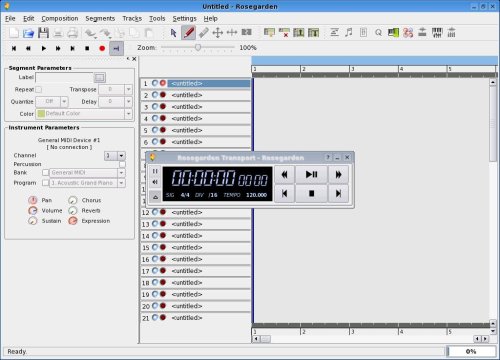500x360 pixels.
Task: Open the Composition menu
Action: coord(60,18)
